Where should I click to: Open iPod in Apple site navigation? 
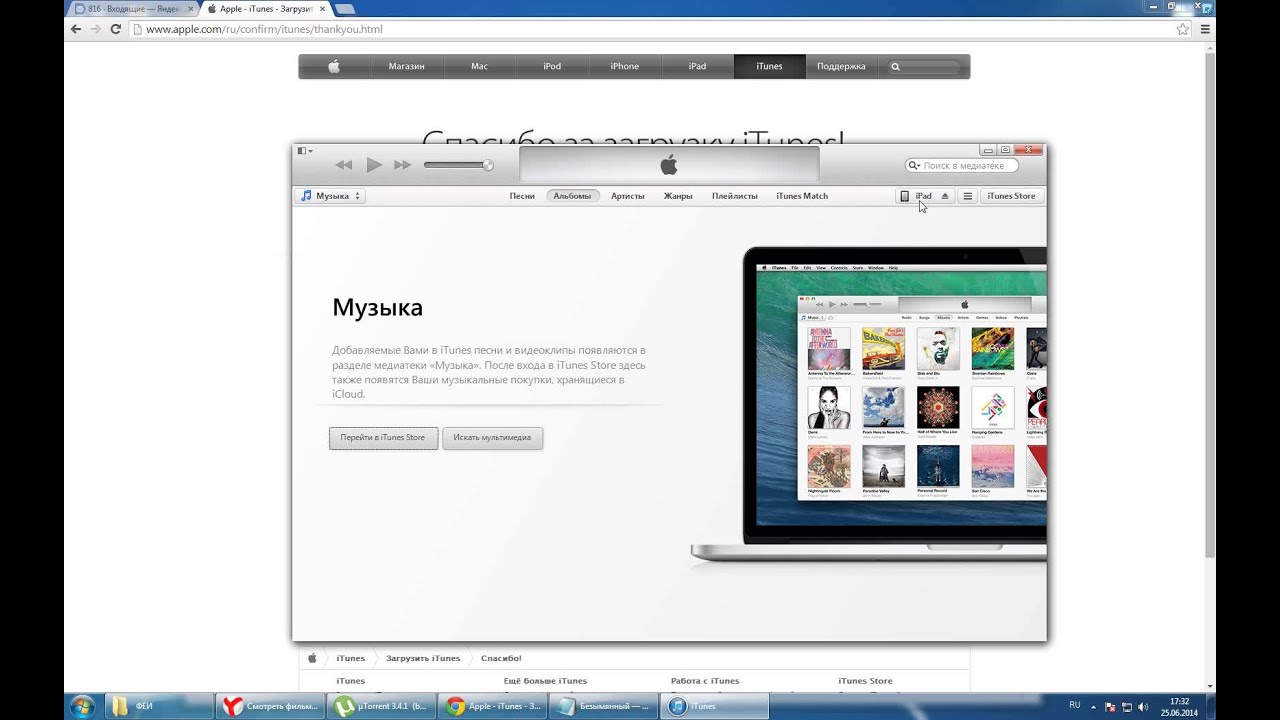(552, 66)
